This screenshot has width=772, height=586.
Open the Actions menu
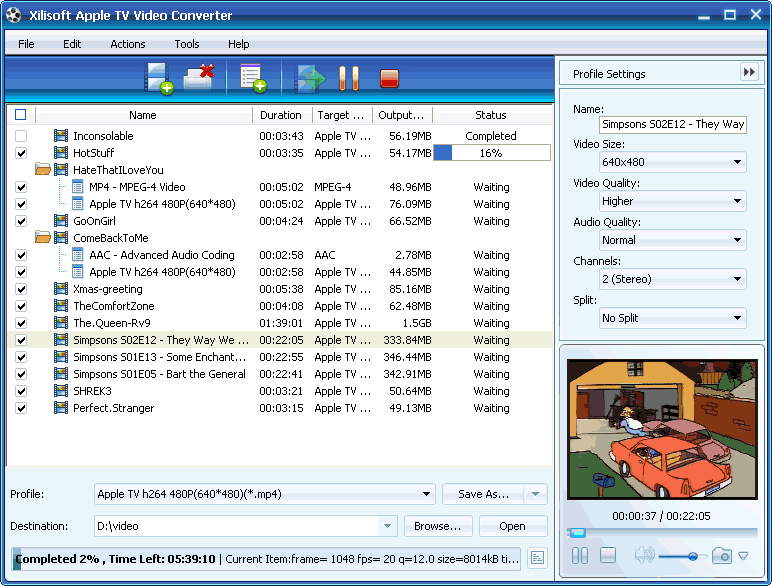[x=127, y=44]
